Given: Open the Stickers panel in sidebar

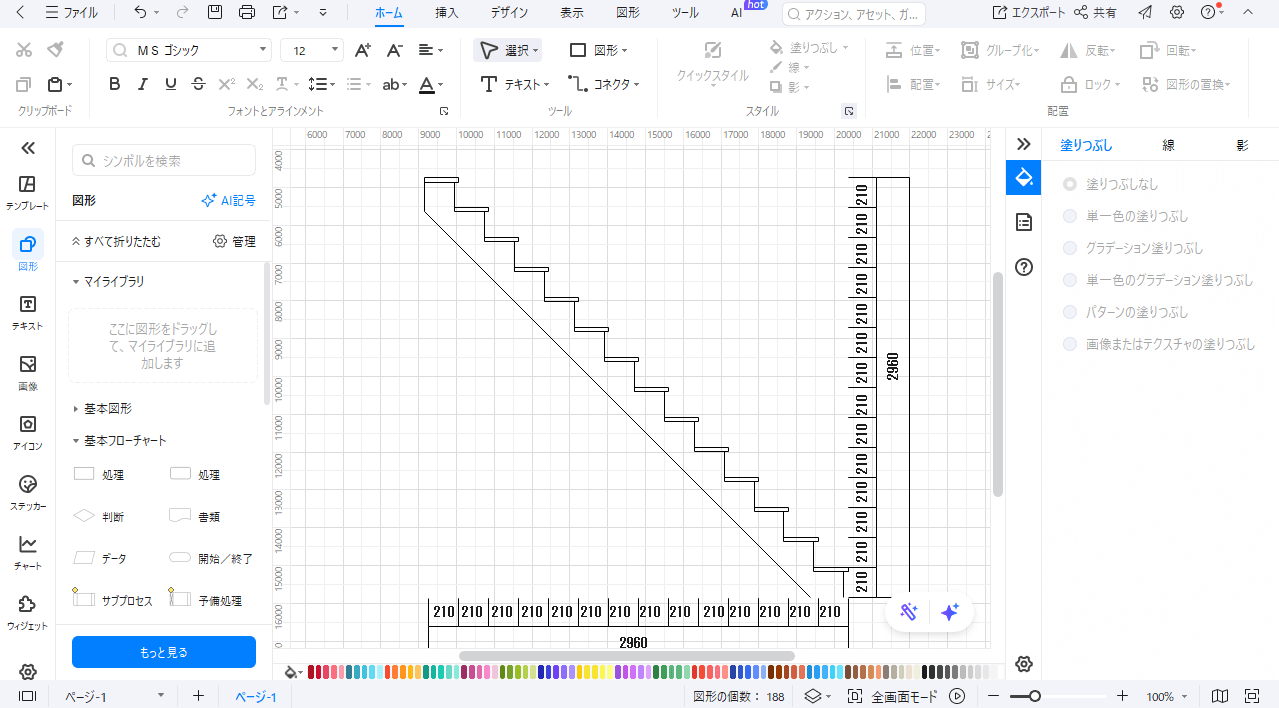Looking at the screenshot, I should [x=28, y=491].
